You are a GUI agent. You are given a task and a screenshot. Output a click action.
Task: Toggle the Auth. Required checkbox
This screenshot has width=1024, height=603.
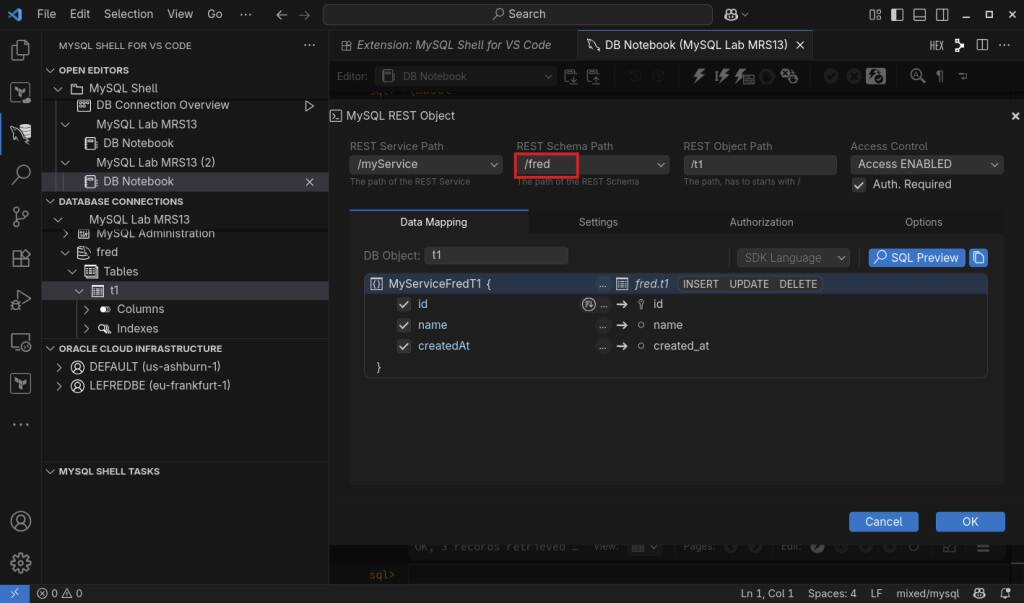coord(859,185)
